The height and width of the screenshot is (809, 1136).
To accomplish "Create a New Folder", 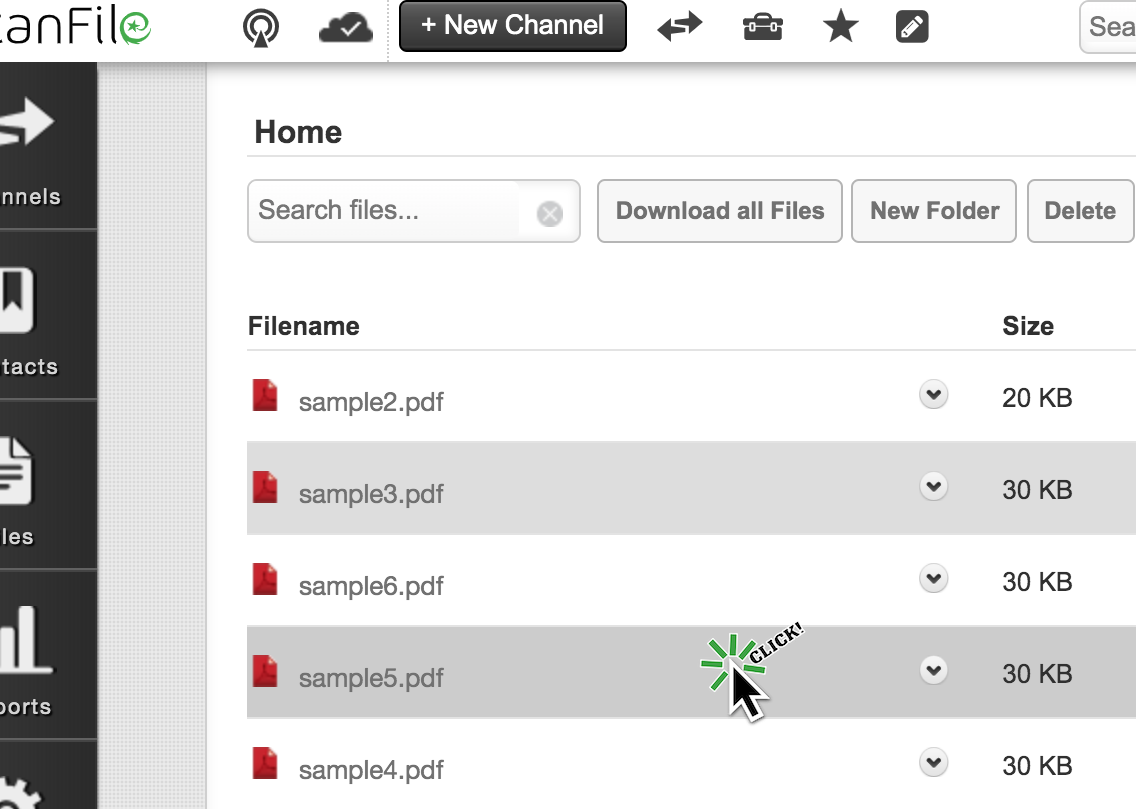I will 933,211.
